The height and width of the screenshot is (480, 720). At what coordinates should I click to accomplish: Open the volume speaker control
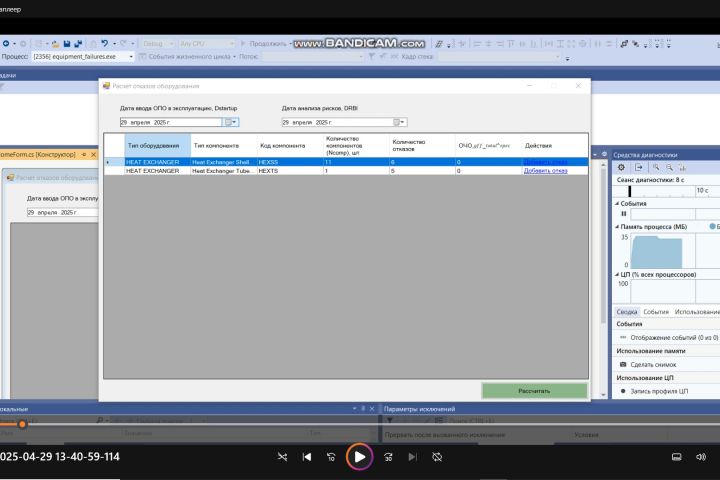tap(701, 457)
